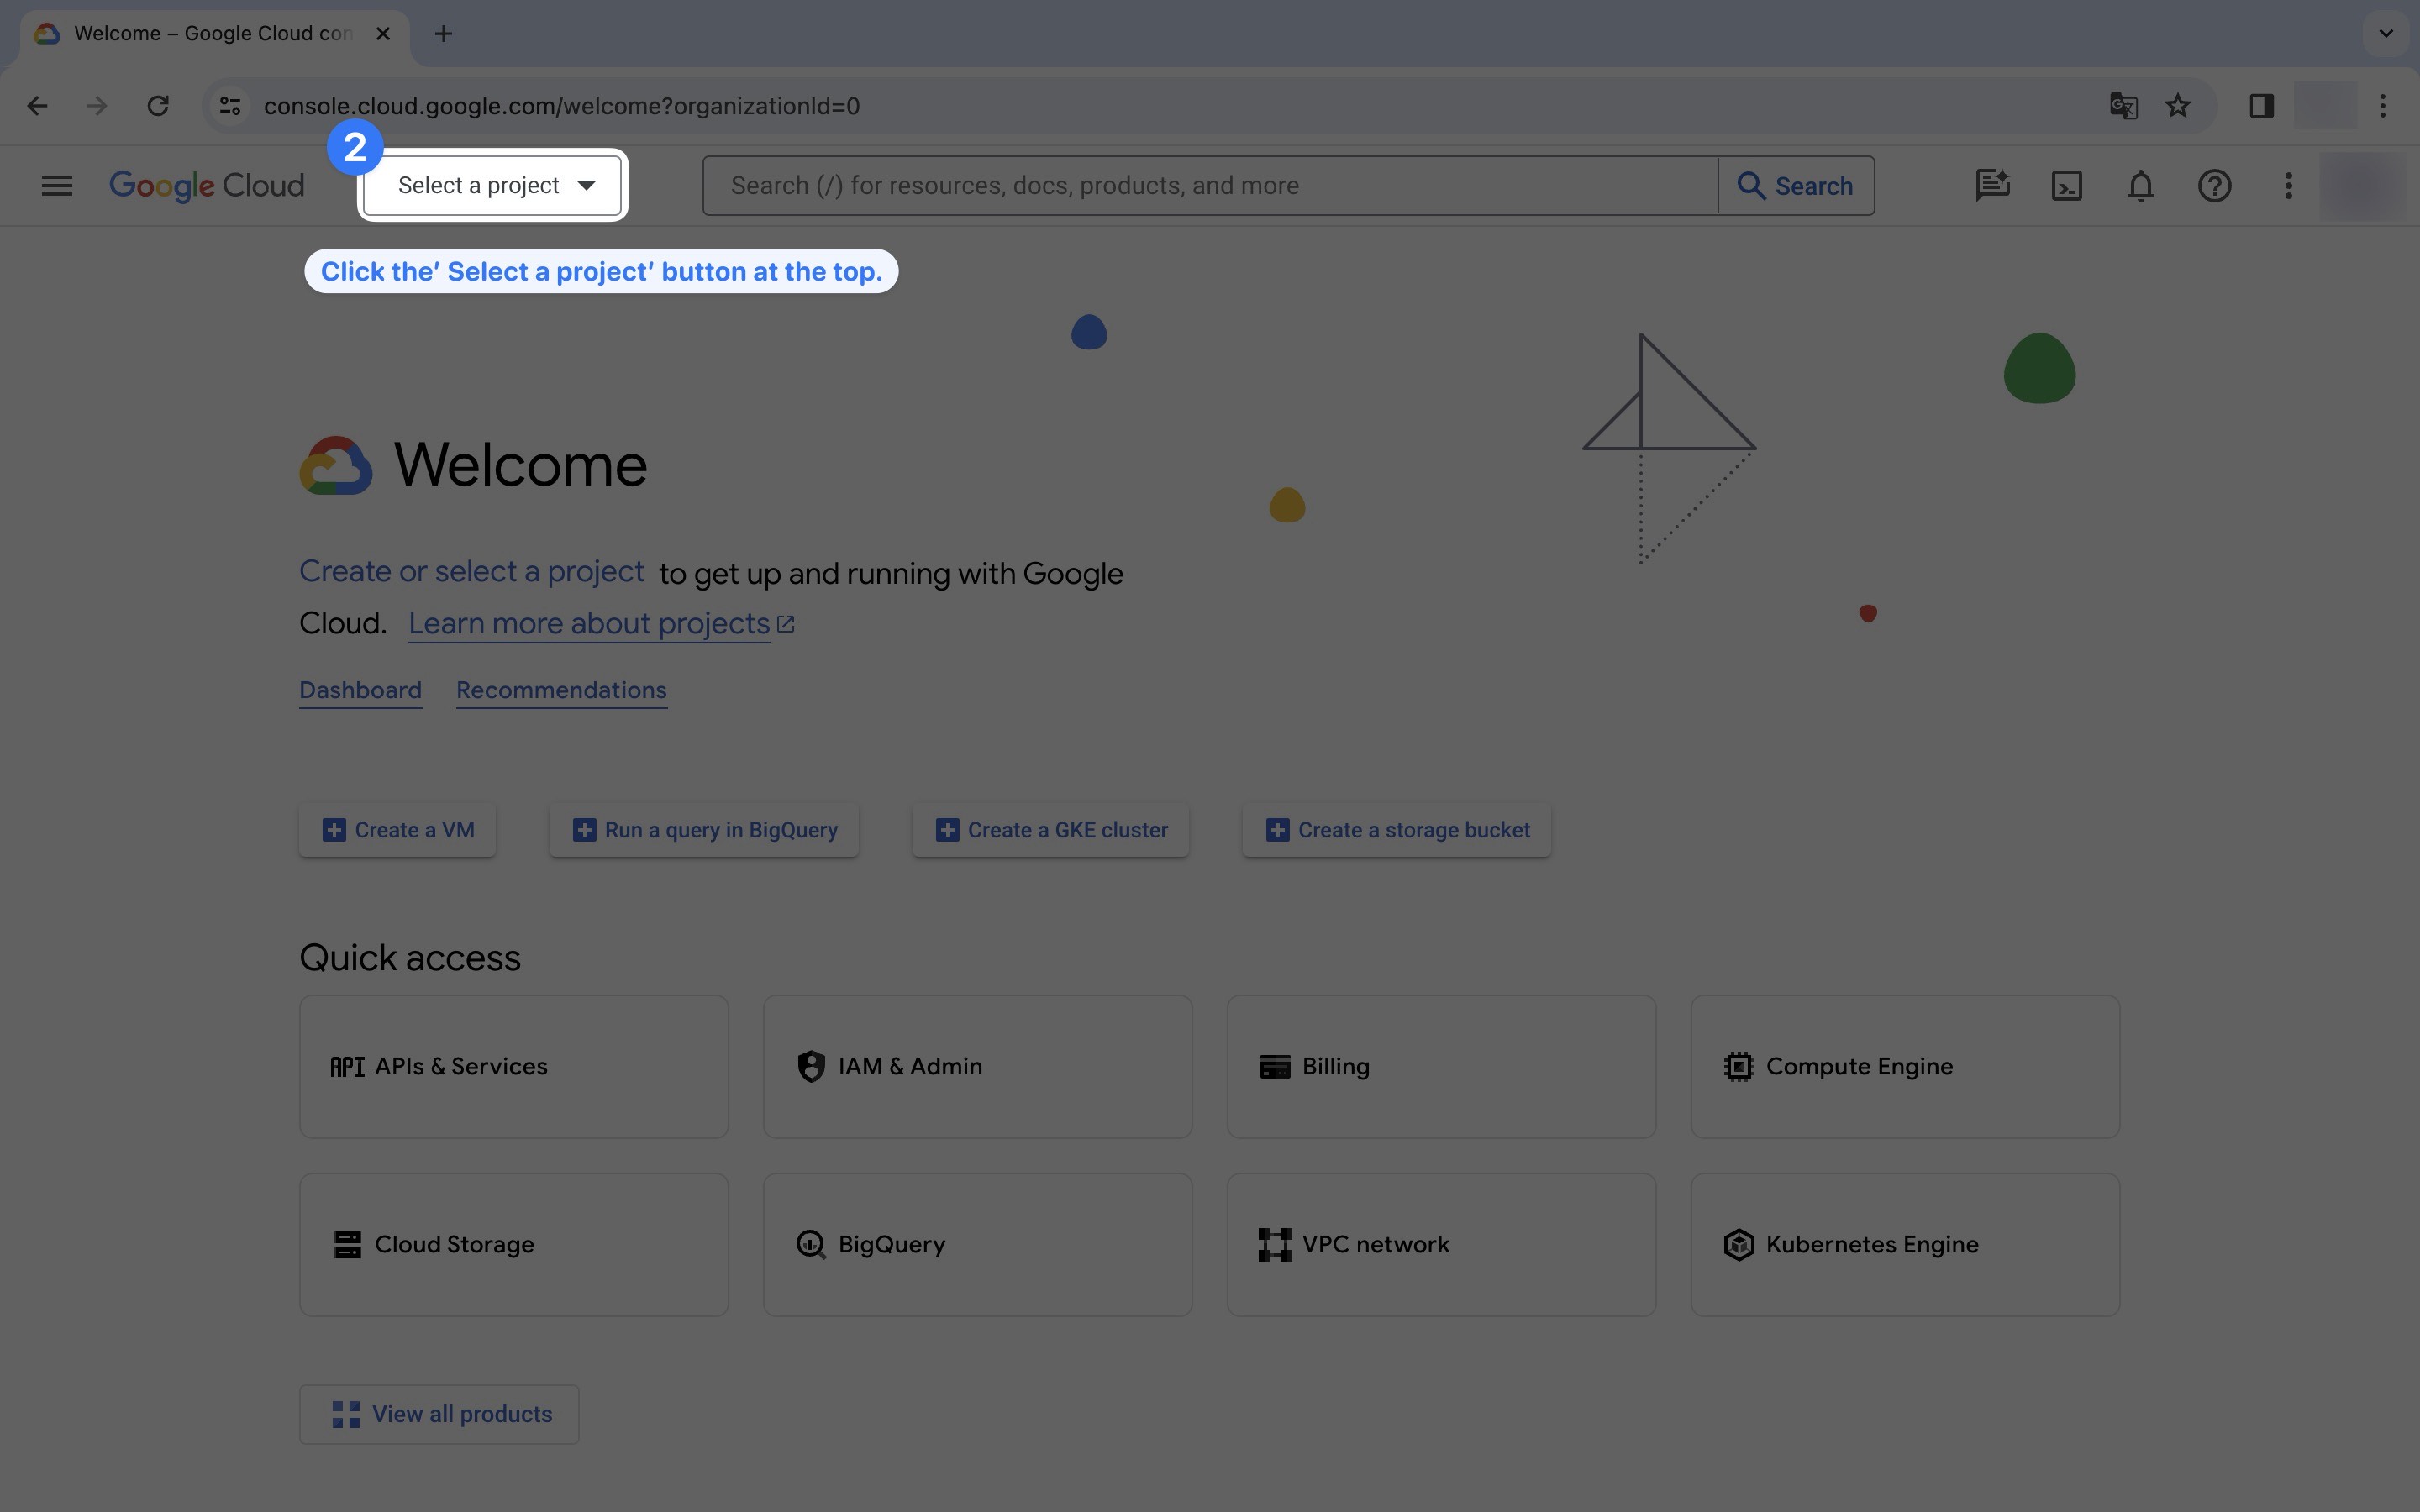Click Create a VM button

click(397, 831)
